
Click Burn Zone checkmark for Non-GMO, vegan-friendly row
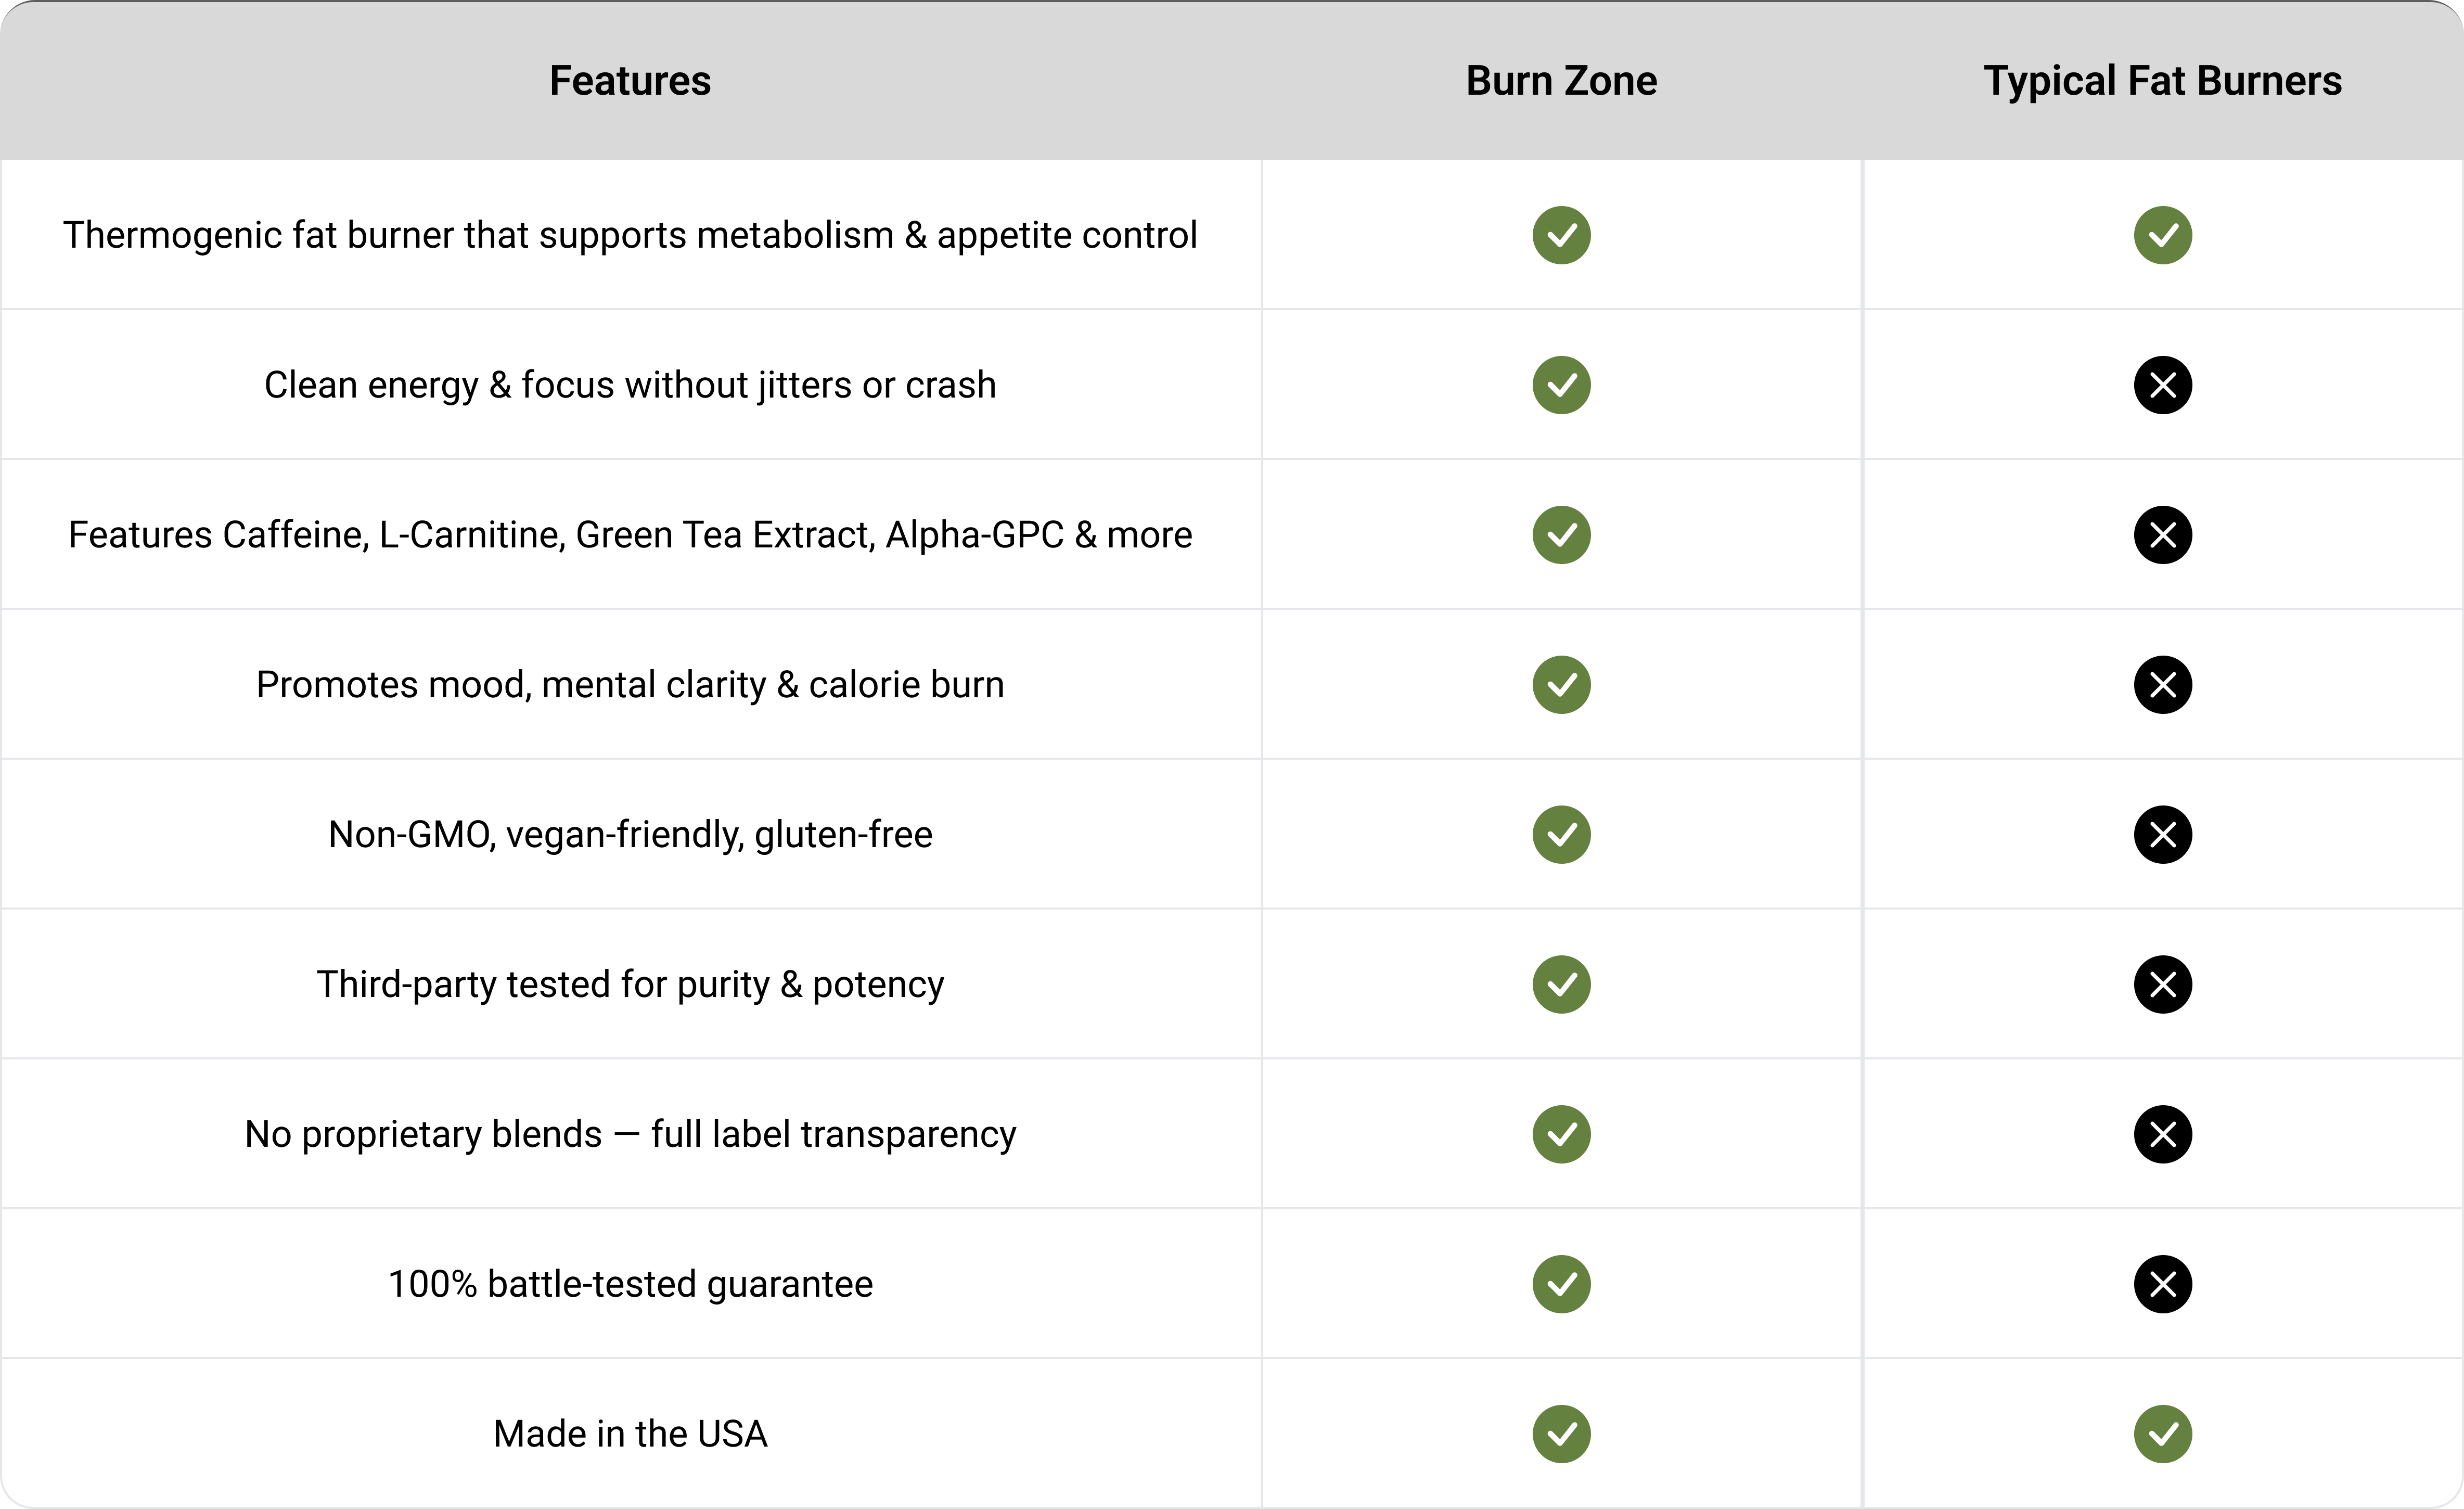(x=1561, y=834)
